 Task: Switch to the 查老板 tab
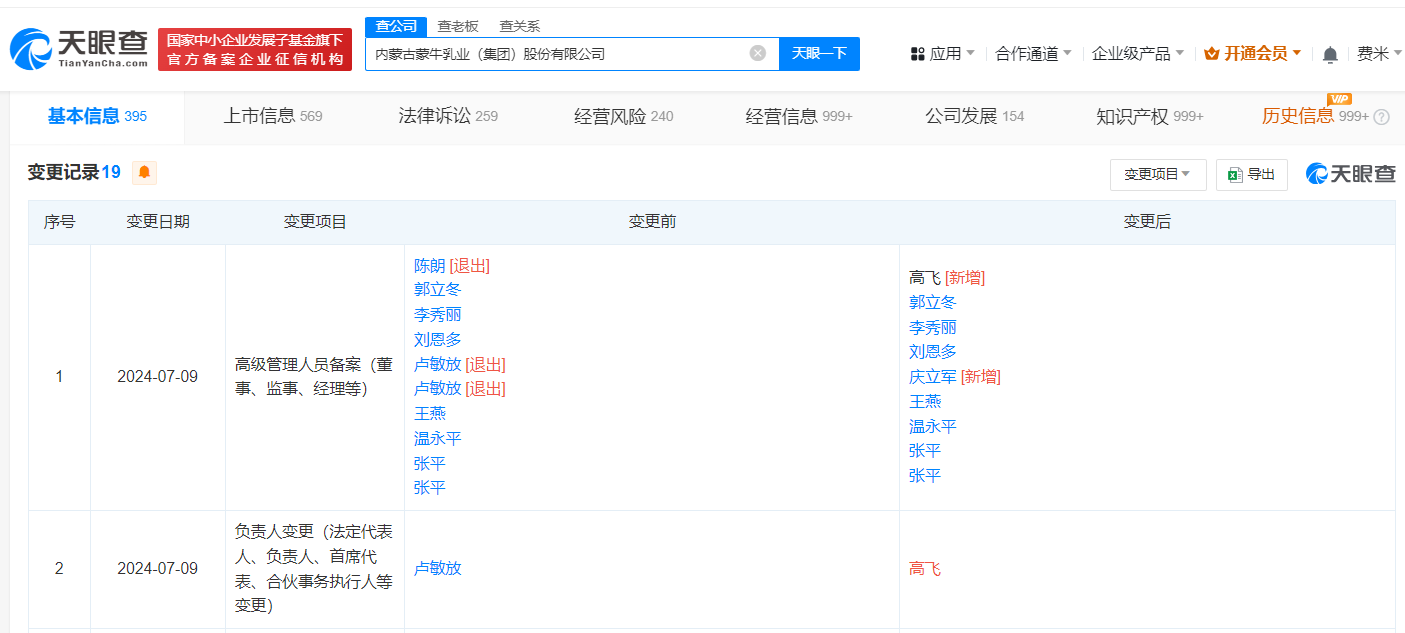[x=455, y=26]
